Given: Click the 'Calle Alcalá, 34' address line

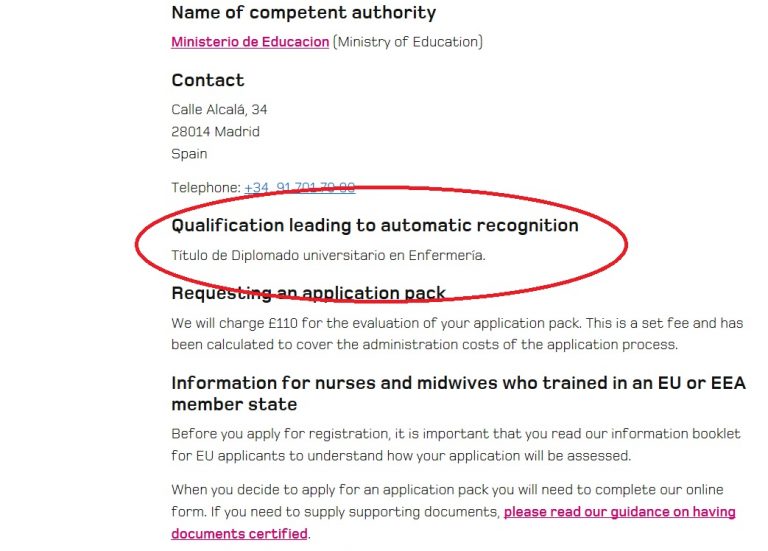Looking at the screenshot, I should [219, 109].
